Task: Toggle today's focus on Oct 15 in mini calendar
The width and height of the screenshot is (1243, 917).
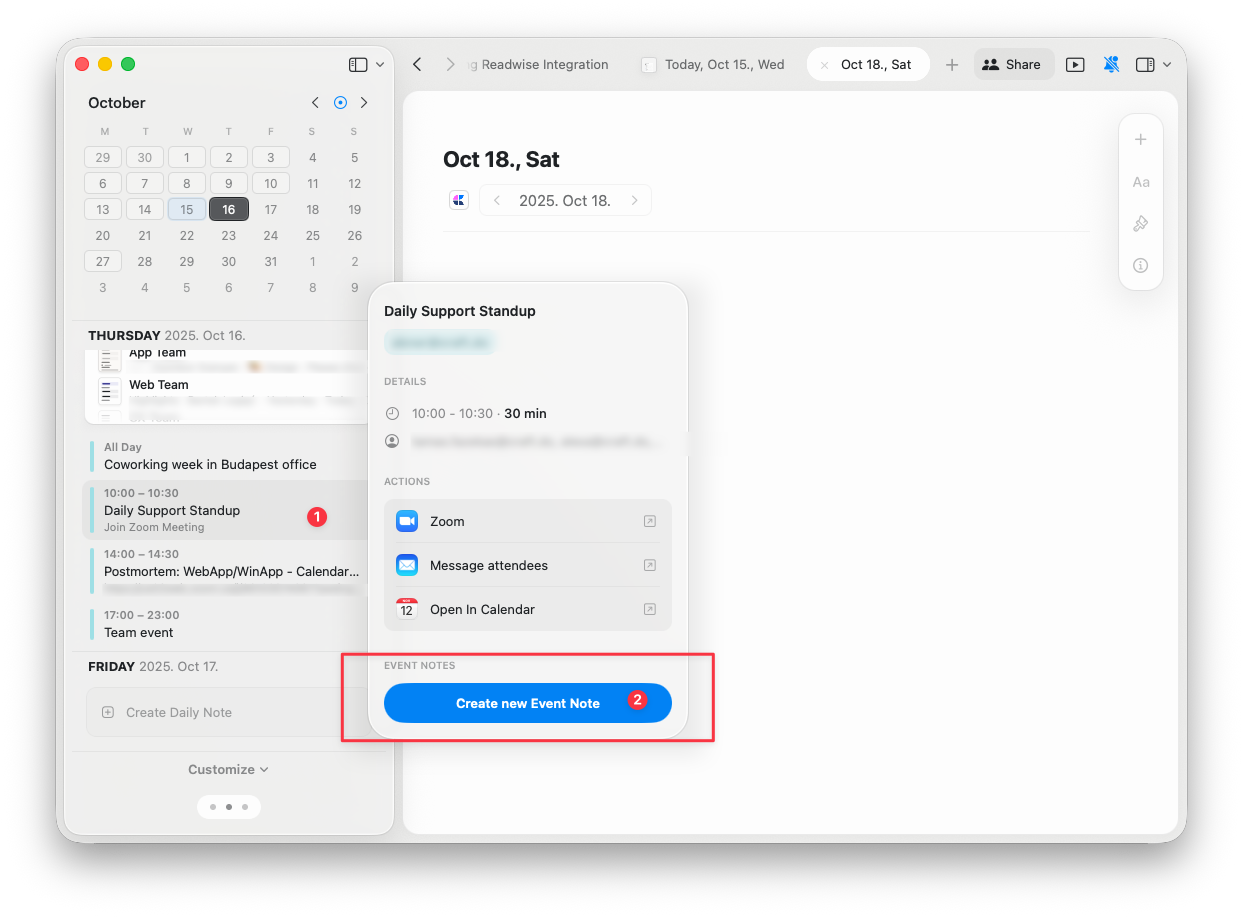Action: [x=186, y=209]
